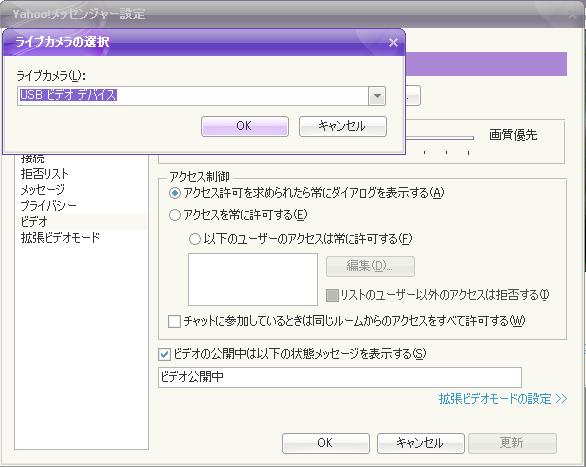Click the ビデオ公開中 status message field
The width and height of the screenshot is (586, 467).
point(340,377)
